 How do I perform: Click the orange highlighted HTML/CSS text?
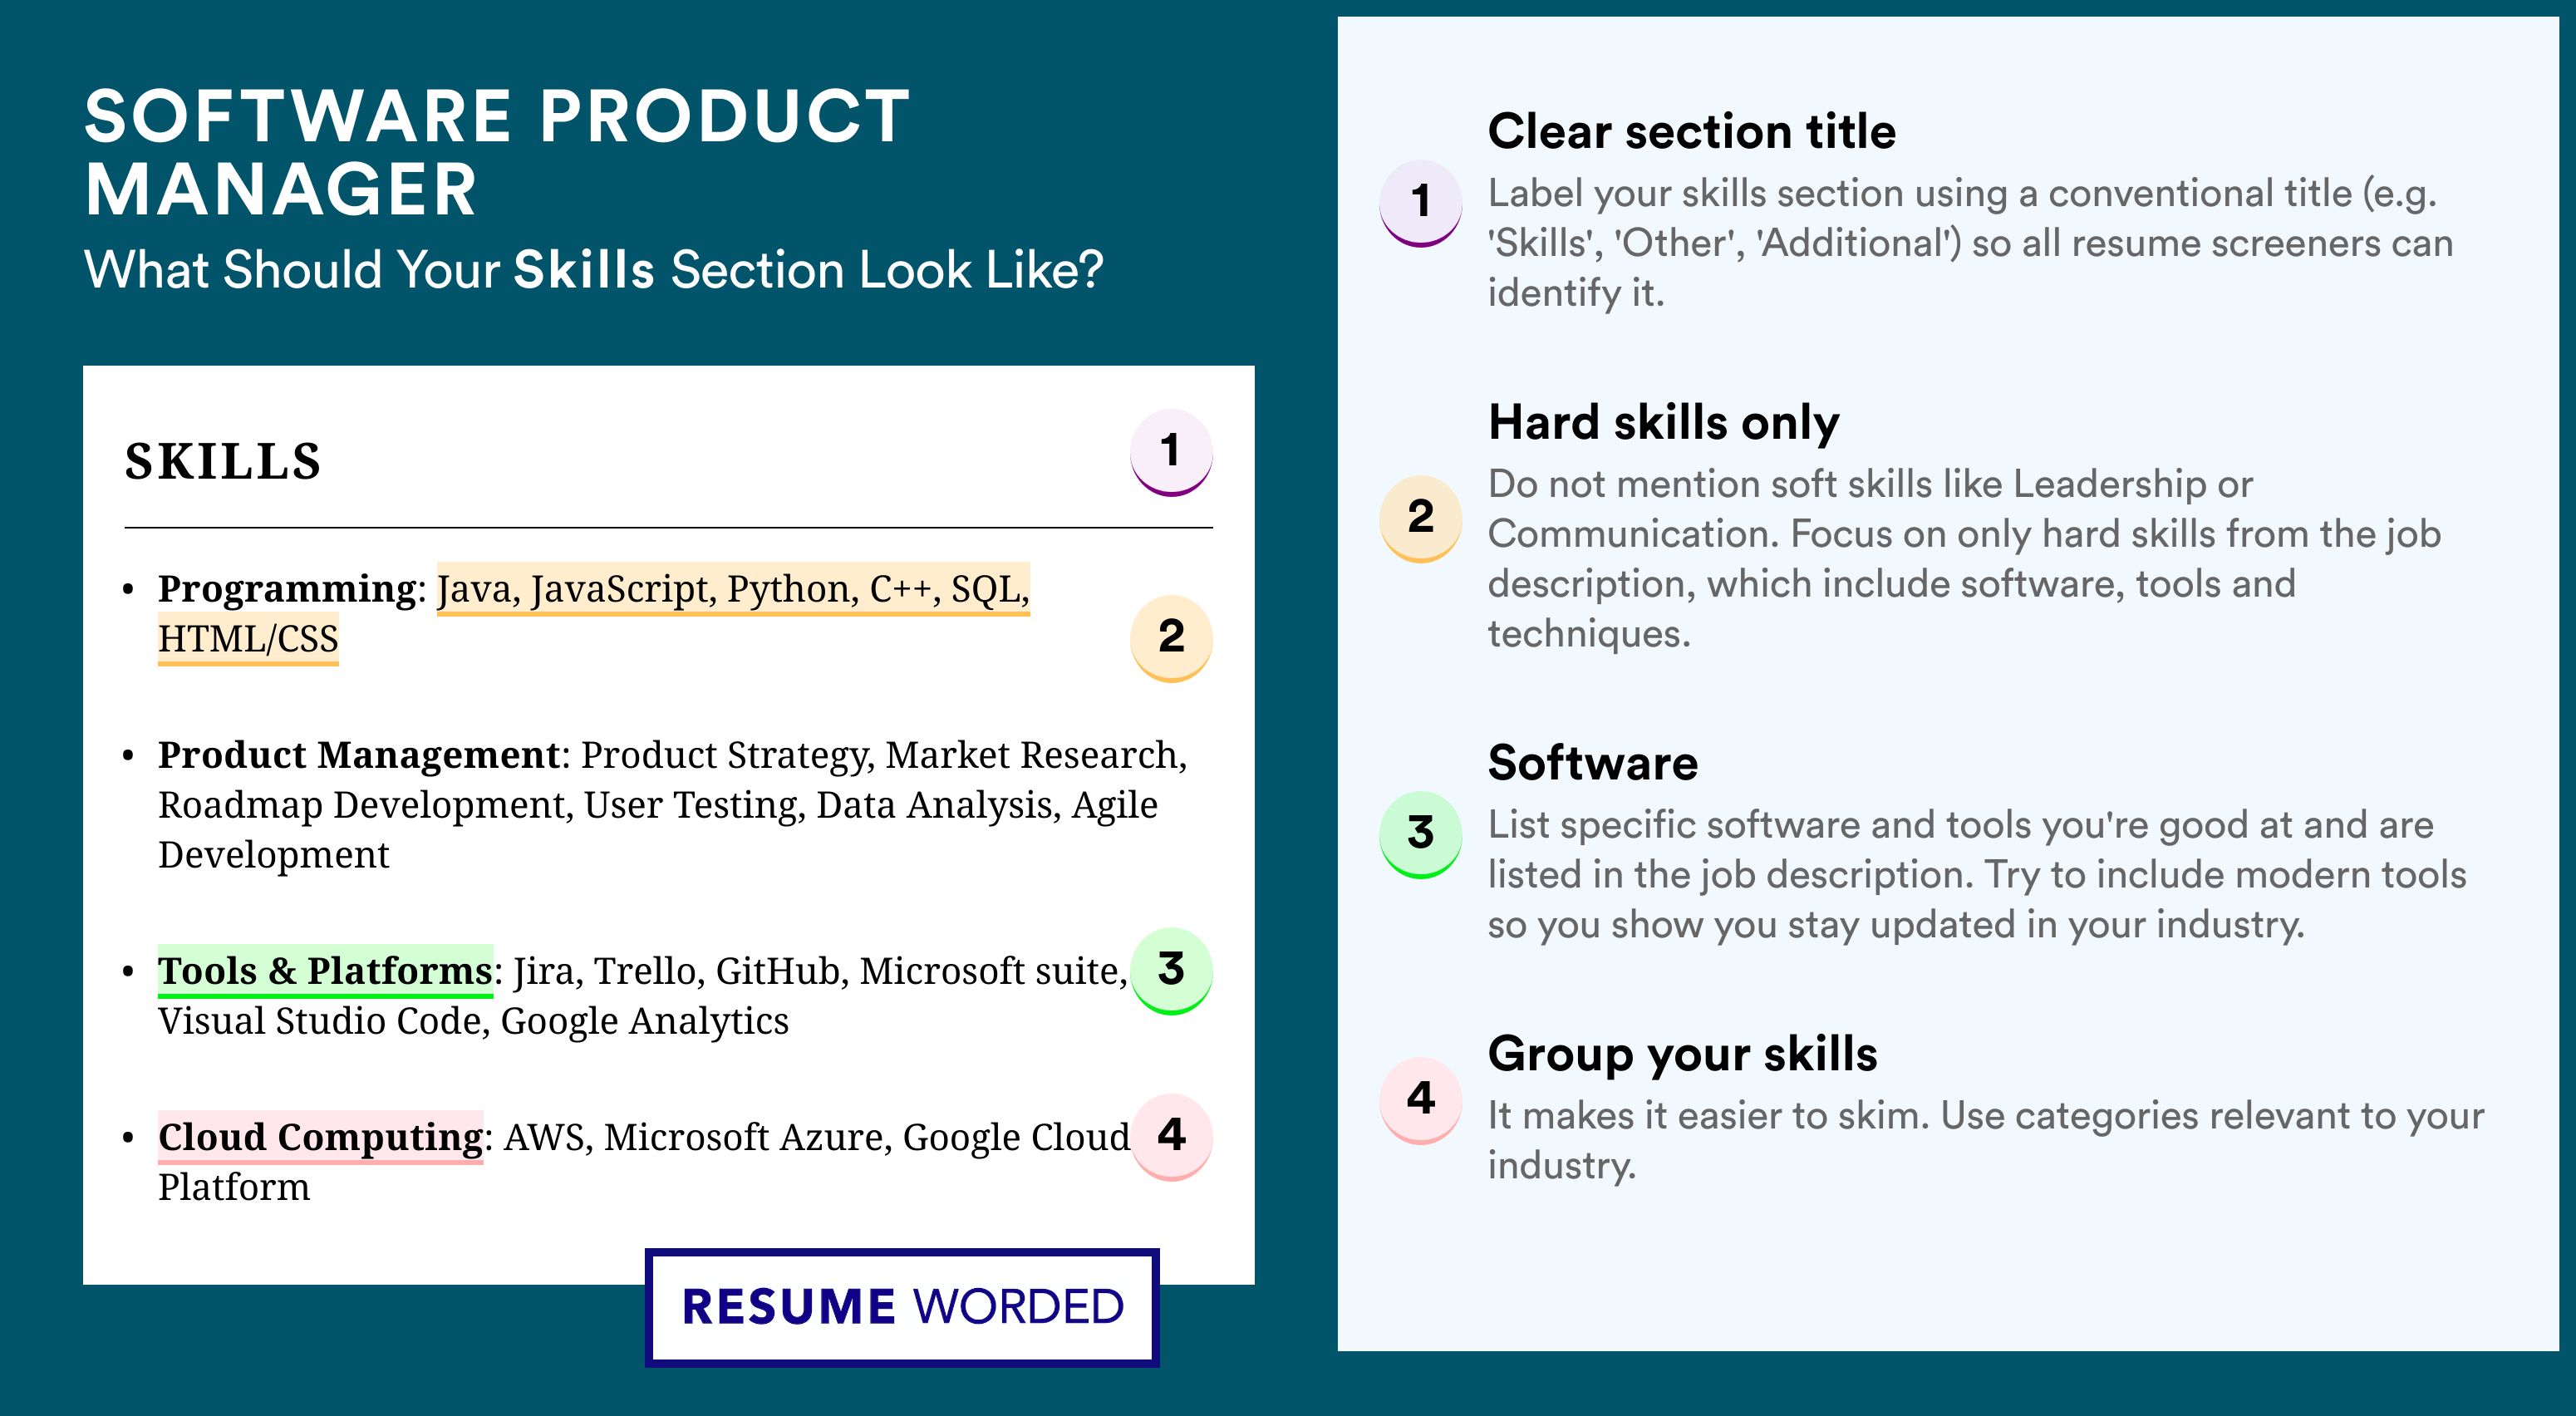[248, 639]
